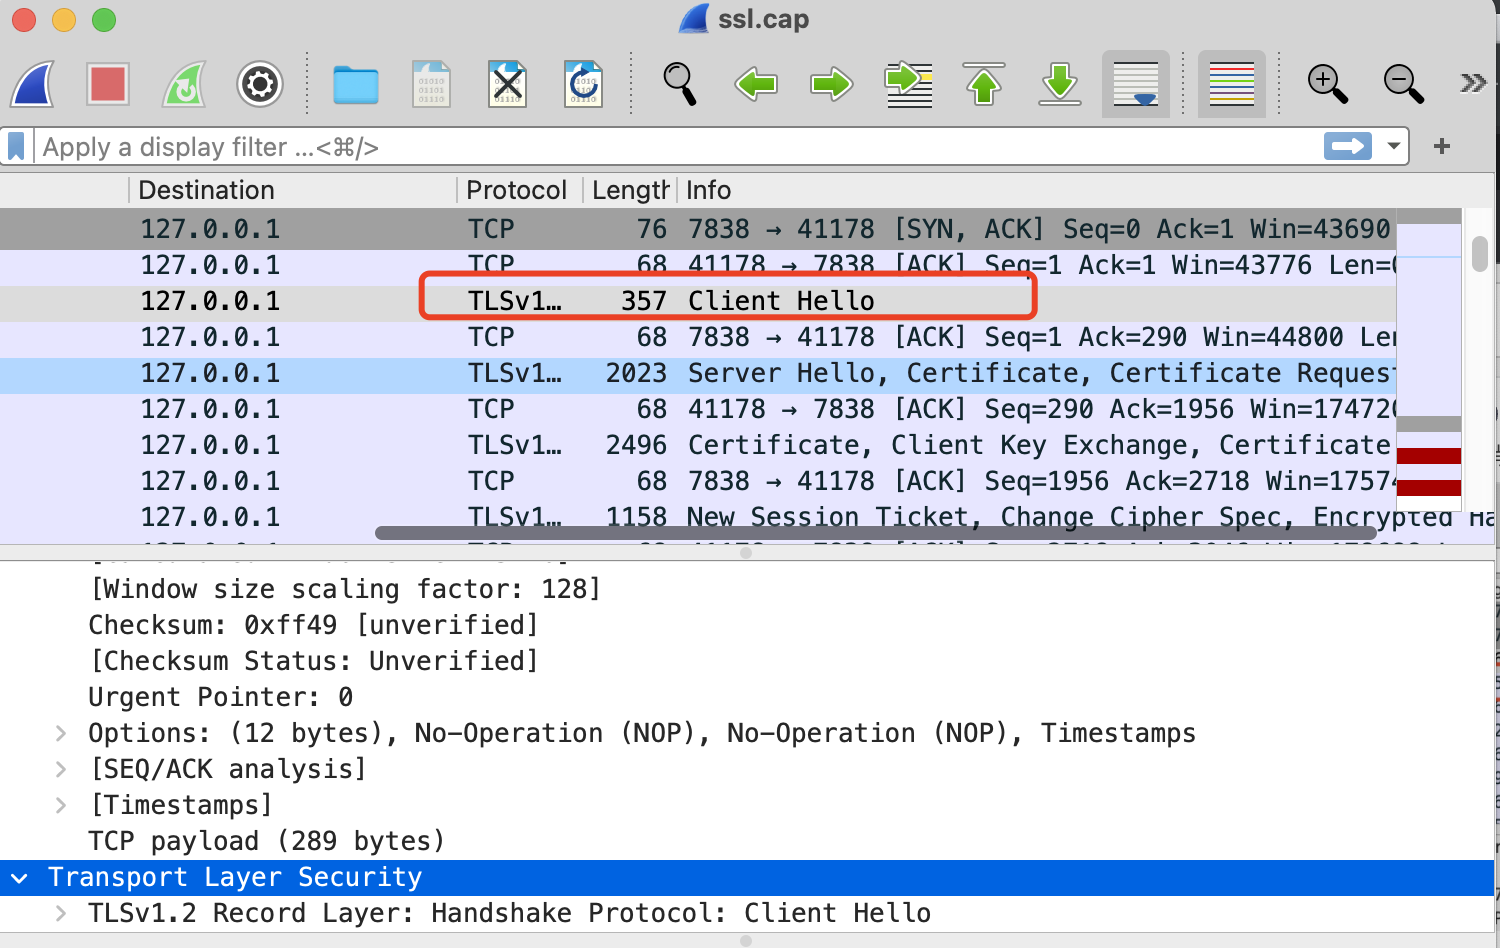Jump to first packet icon
The image size is (1500, 948).
[x=984, y=84]
